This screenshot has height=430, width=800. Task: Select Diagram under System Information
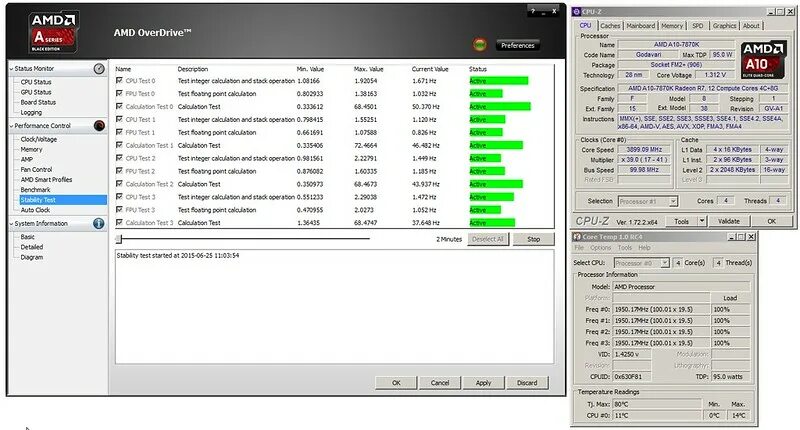(x=32, y=257)
